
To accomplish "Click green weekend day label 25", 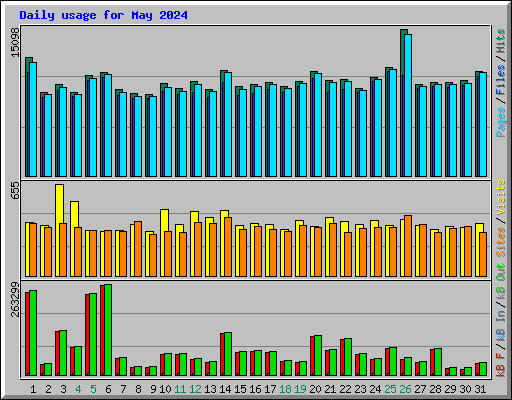I will click(390, 389).
